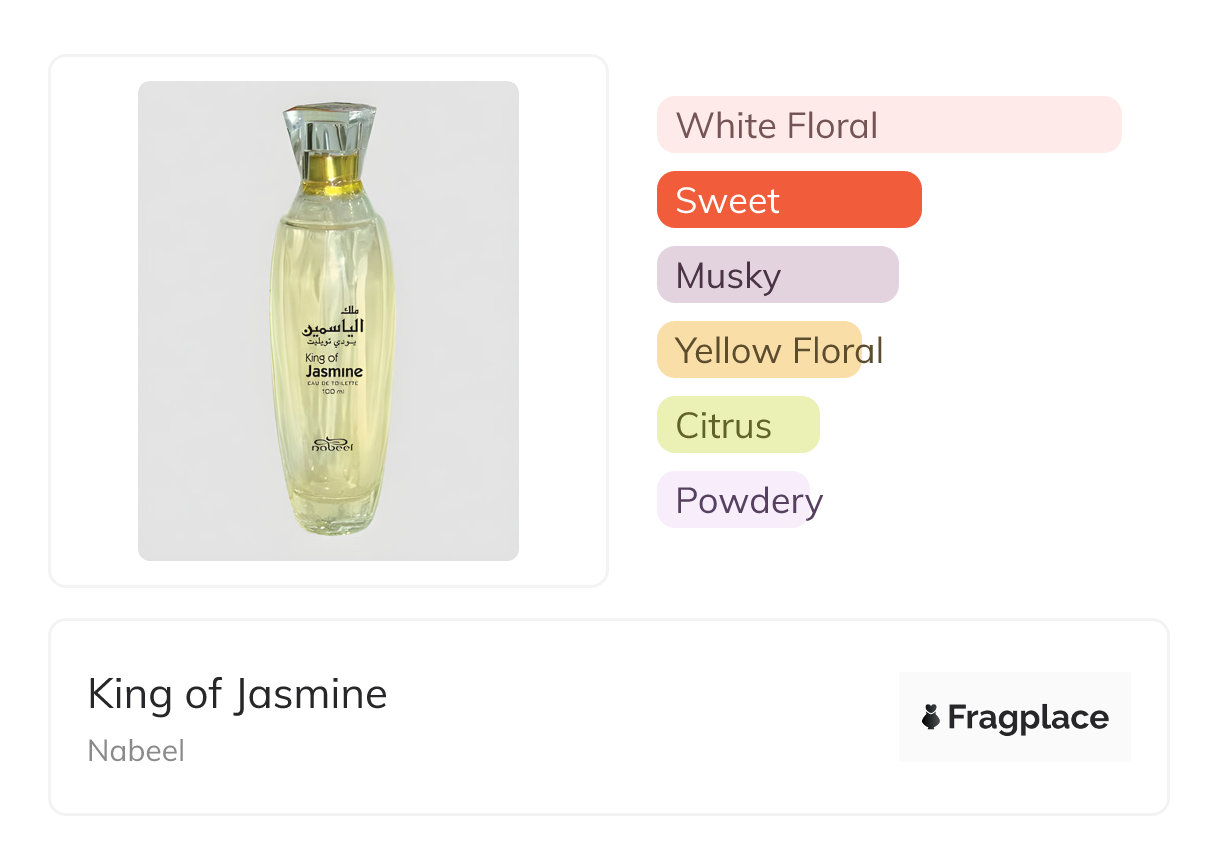Click the Musky accord bar
This screenshot has height=864, width=1218.
coord(777,275)
